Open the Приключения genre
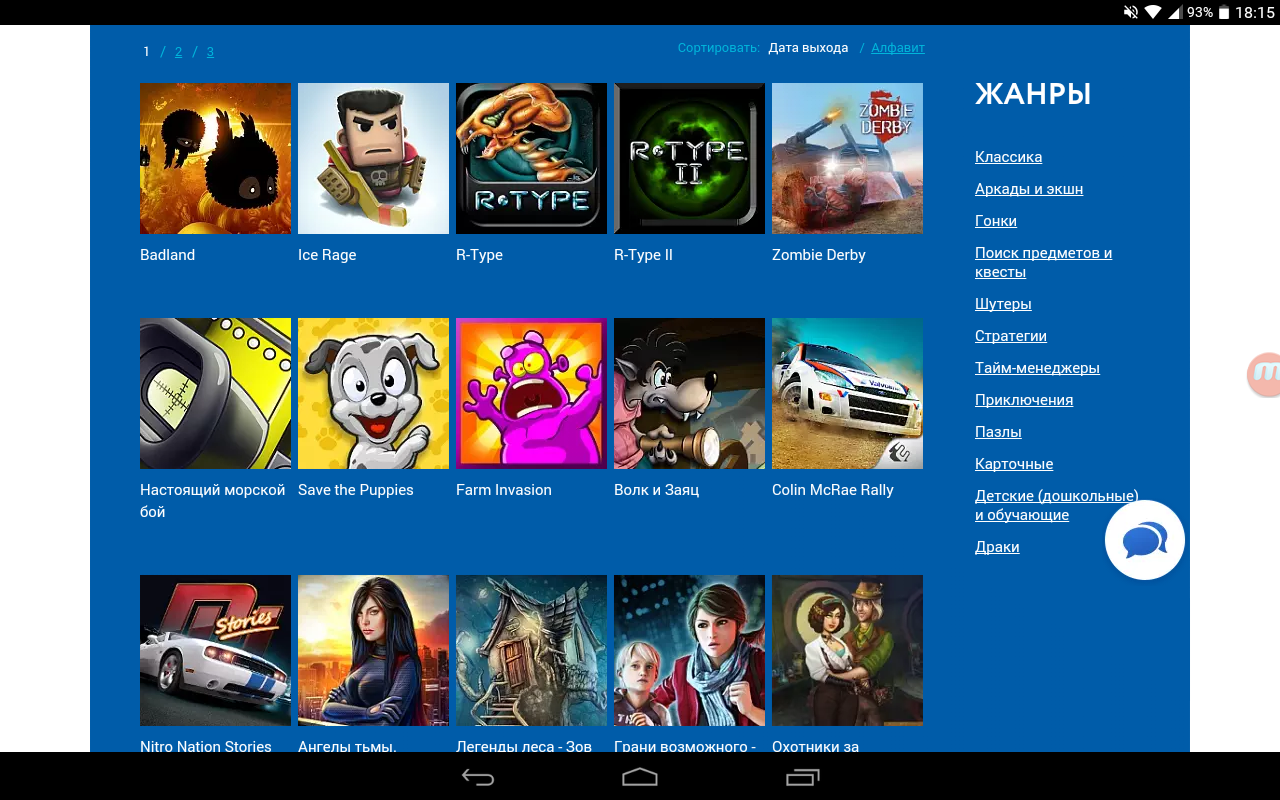The height and width of the screenshot is (800, 1280). tap(1024, 400)
